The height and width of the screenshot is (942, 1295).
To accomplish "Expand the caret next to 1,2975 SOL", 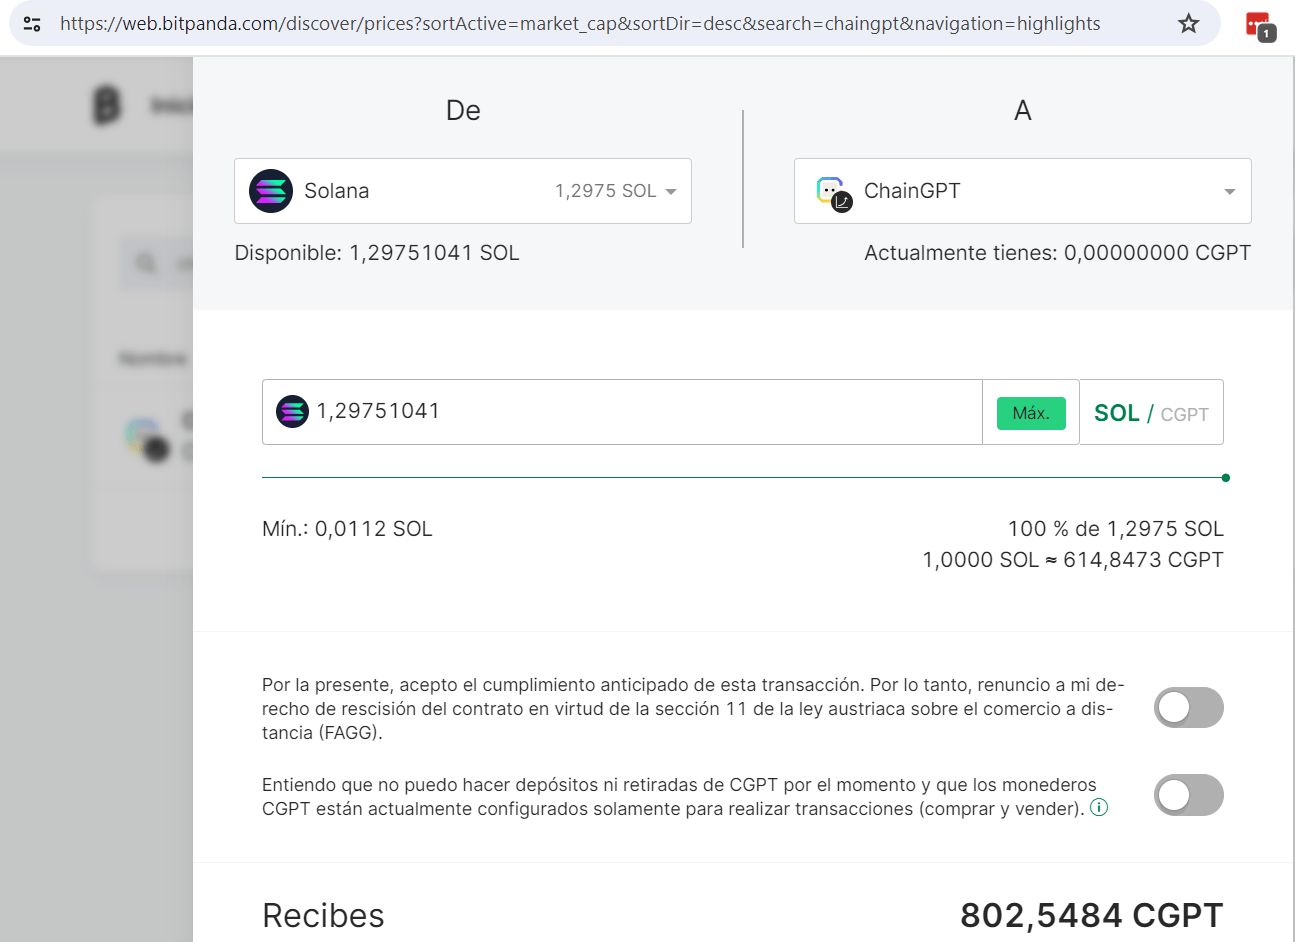I will [x=671, y=192].
